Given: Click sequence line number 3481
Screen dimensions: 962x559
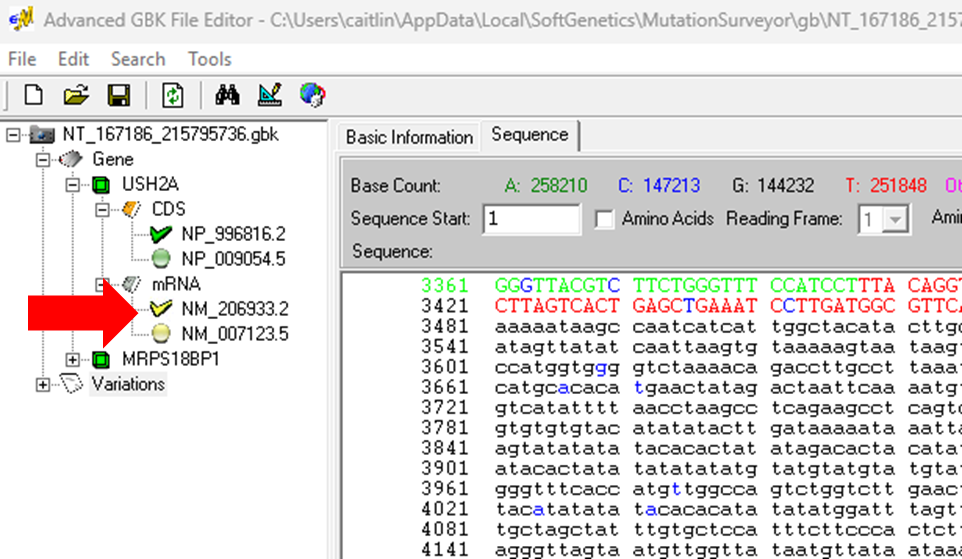Looking at the screenshot, I should click(x=445, y=326).
